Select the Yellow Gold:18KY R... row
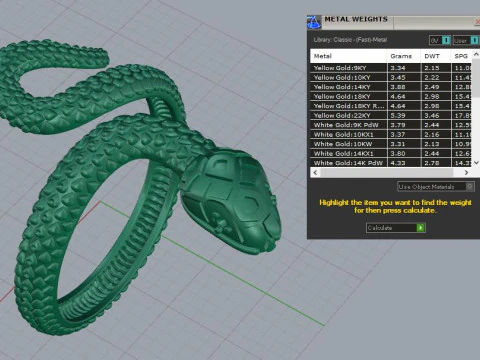The height and width of the screenshot is (360, 480). (x=391, y=106)
